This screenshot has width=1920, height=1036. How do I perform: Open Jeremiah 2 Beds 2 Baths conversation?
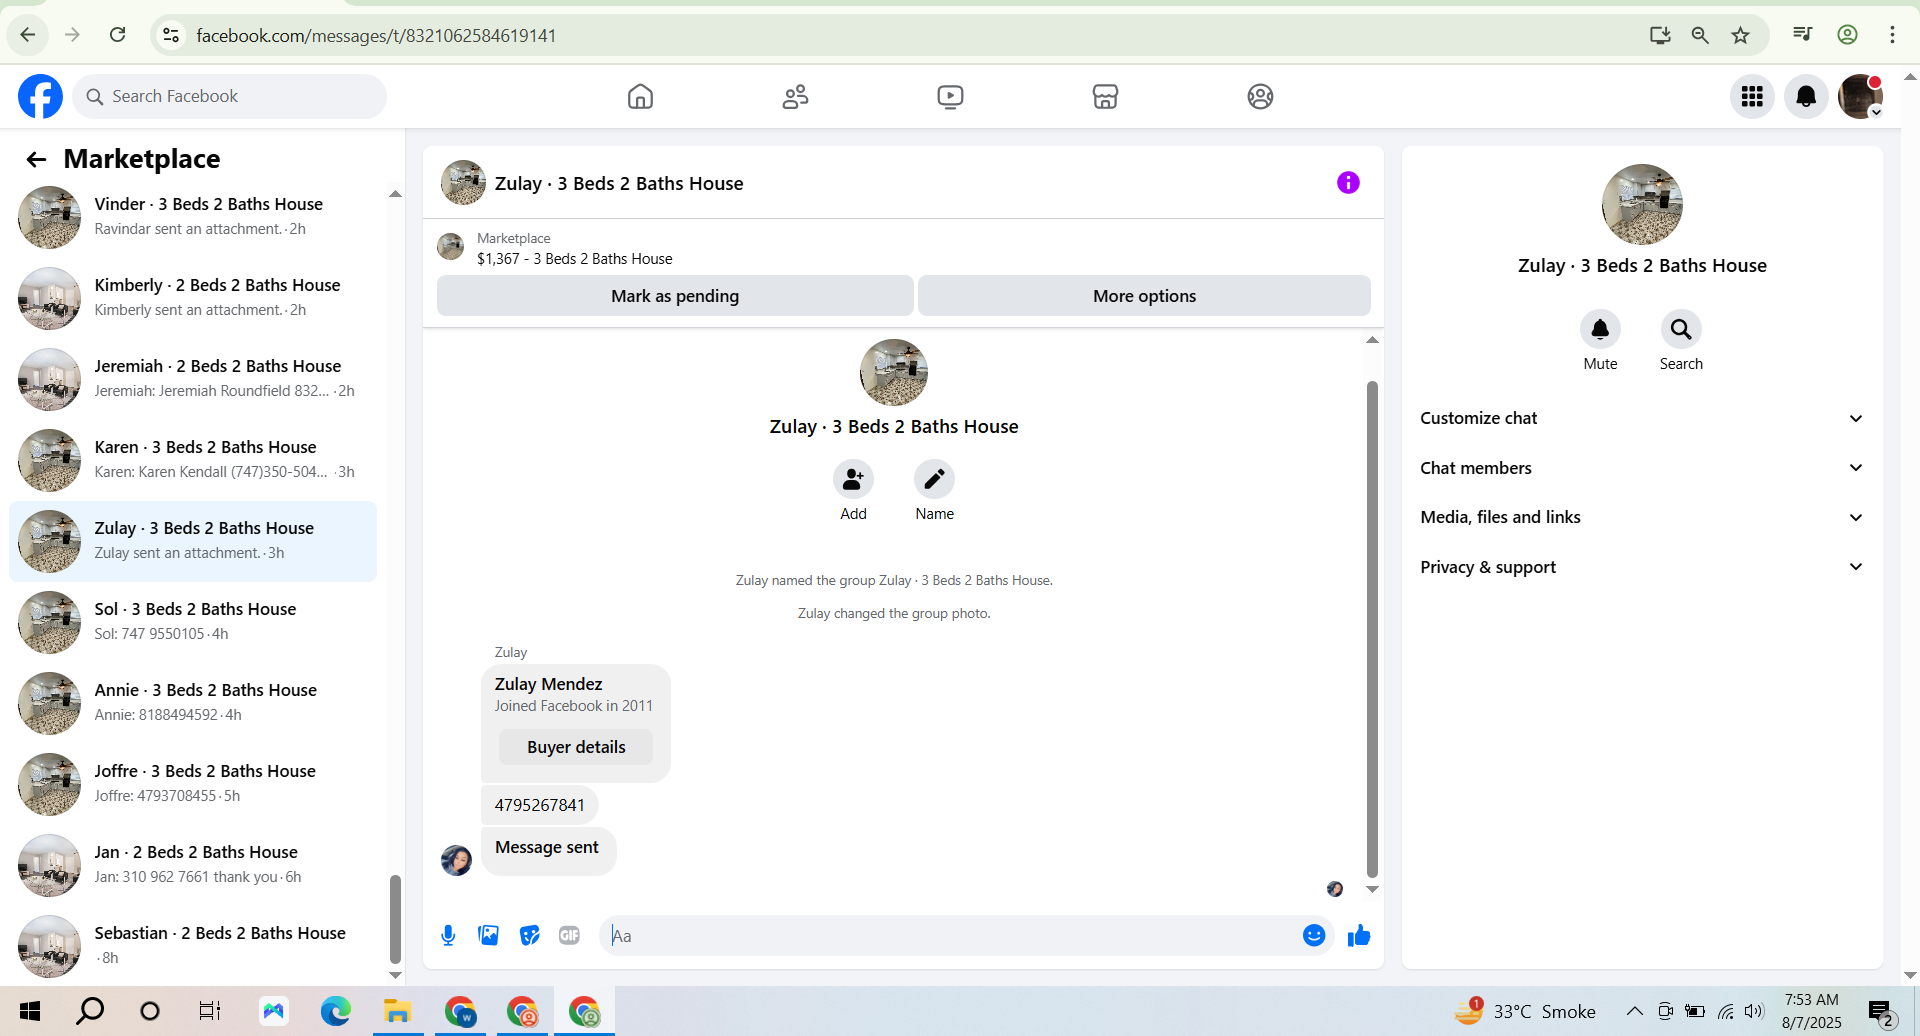point(193,378)
